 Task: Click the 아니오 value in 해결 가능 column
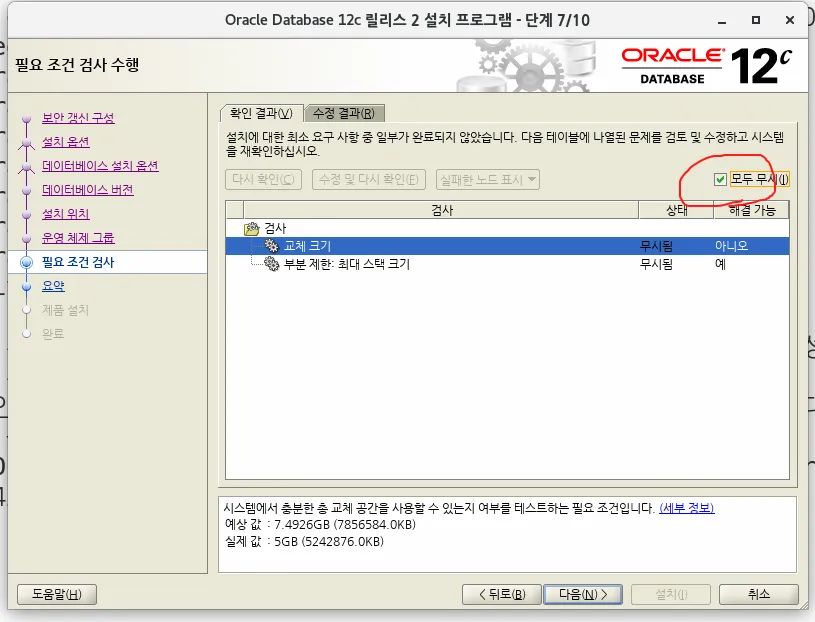pos(731,246)
